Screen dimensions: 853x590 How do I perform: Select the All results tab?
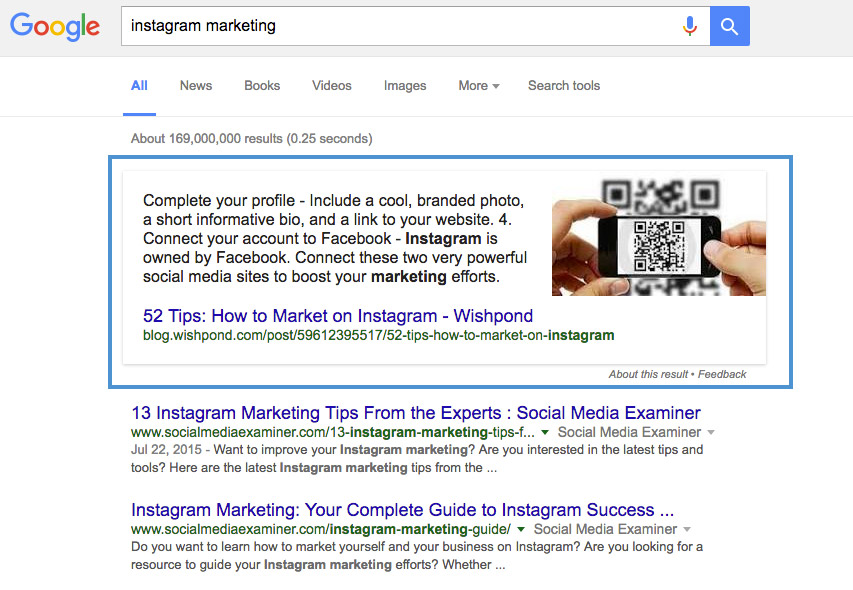click(x=139, y=85)
